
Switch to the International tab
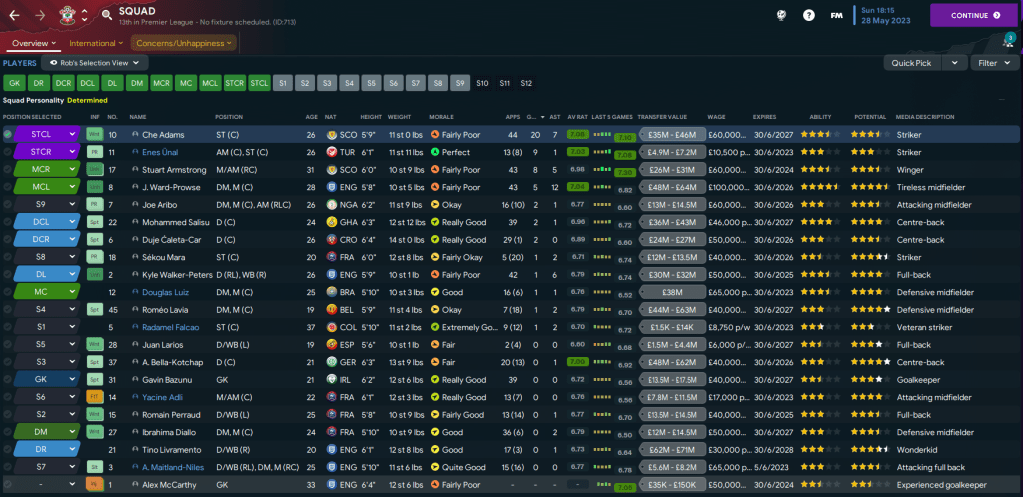[96, 43]
